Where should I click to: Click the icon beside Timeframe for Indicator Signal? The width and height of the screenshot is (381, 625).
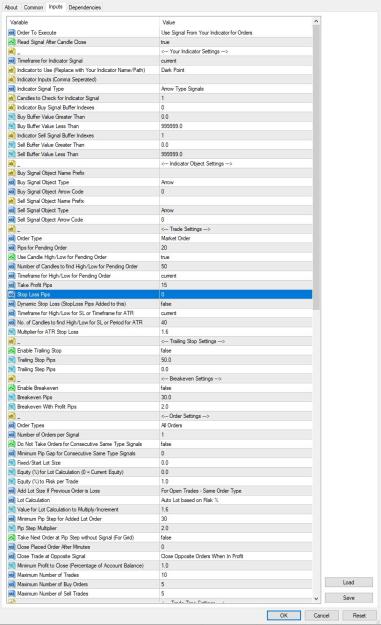pos(12,61)
